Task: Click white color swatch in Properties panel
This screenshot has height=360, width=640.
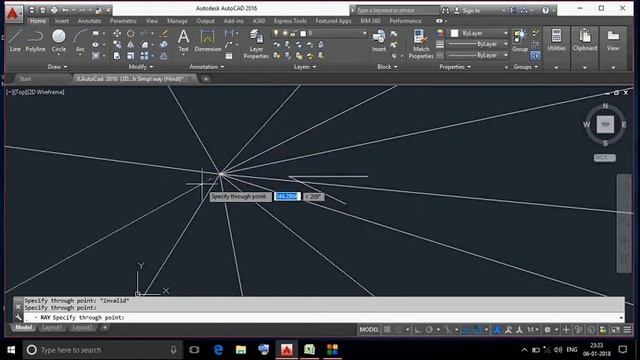Action: tap(454, 33)
